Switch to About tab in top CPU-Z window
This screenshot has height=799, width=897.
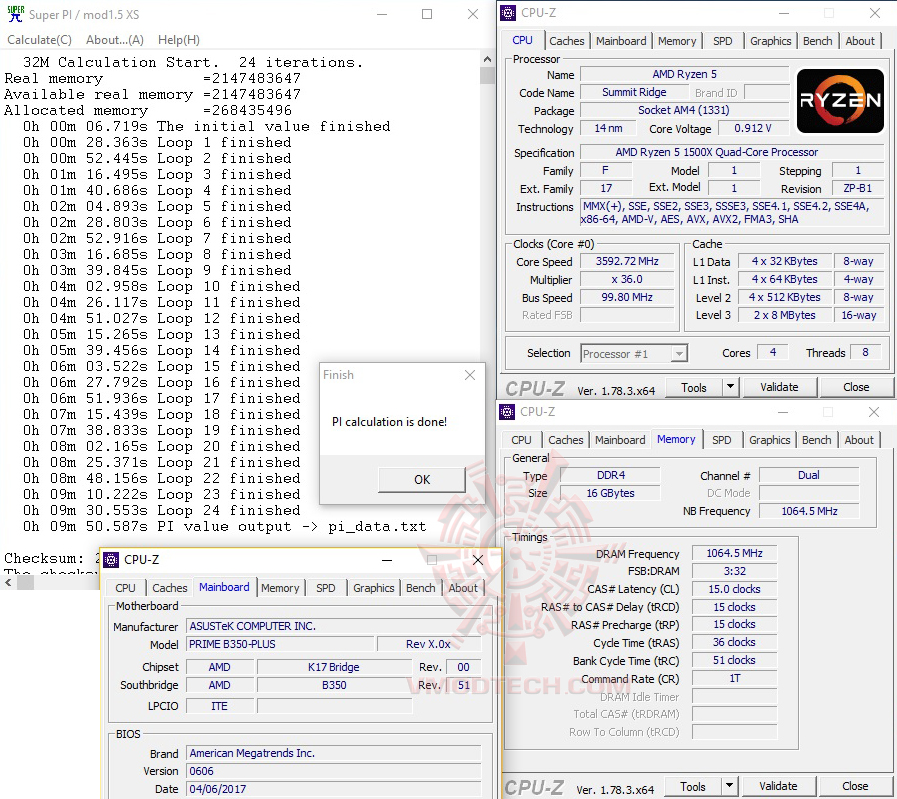point(860,41)
